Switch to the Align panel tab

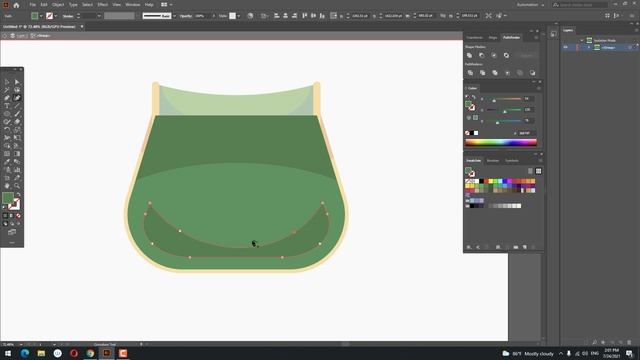click(x=493, y=38)
